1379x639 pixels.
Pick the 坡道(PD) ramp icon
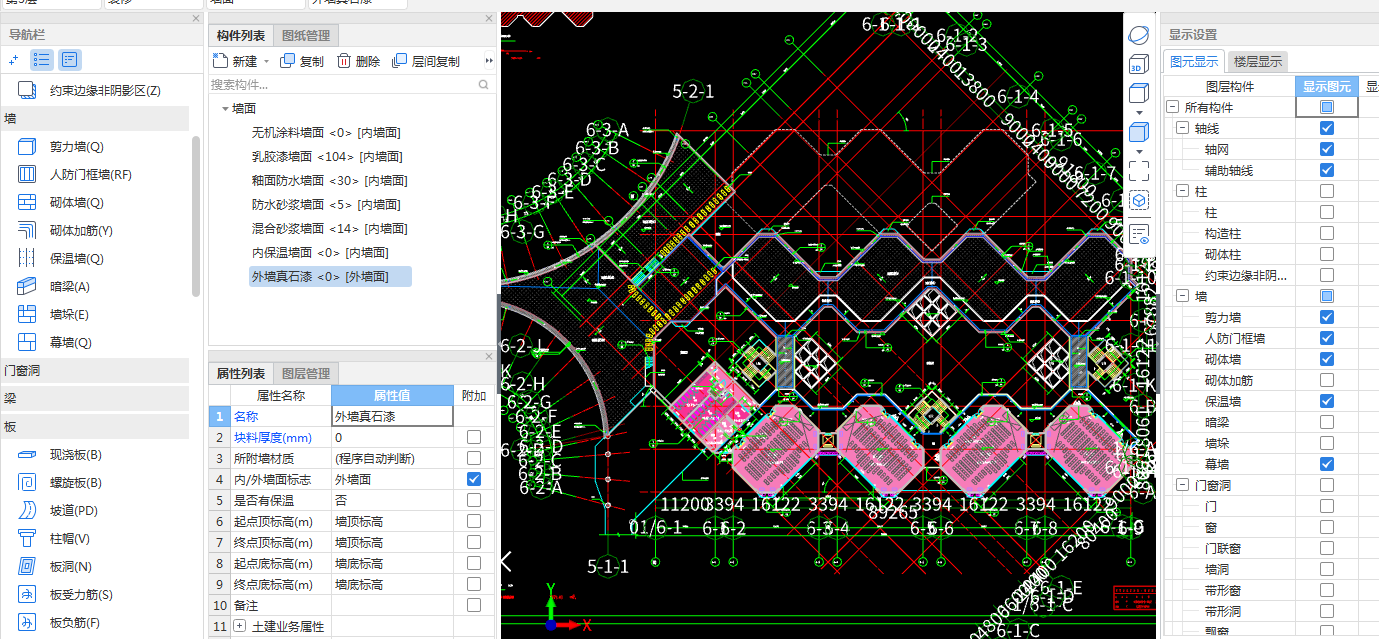[x=27, y=511]
